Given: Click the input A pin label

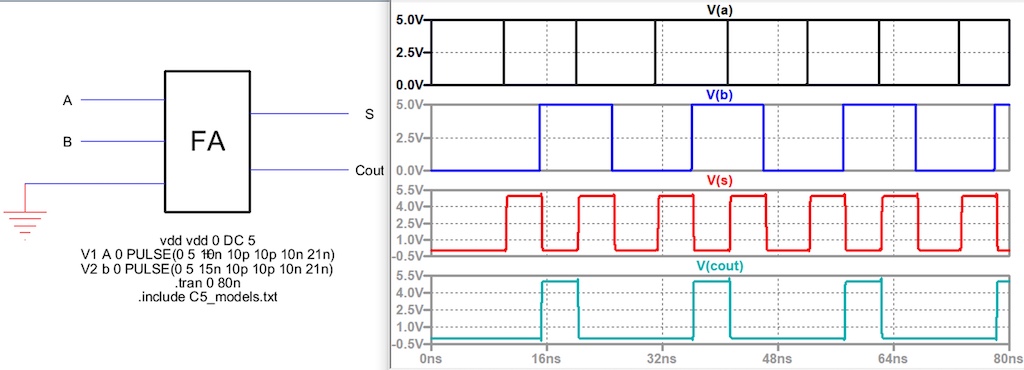Looking at the screenshot, I should click(x=67, y=100).
